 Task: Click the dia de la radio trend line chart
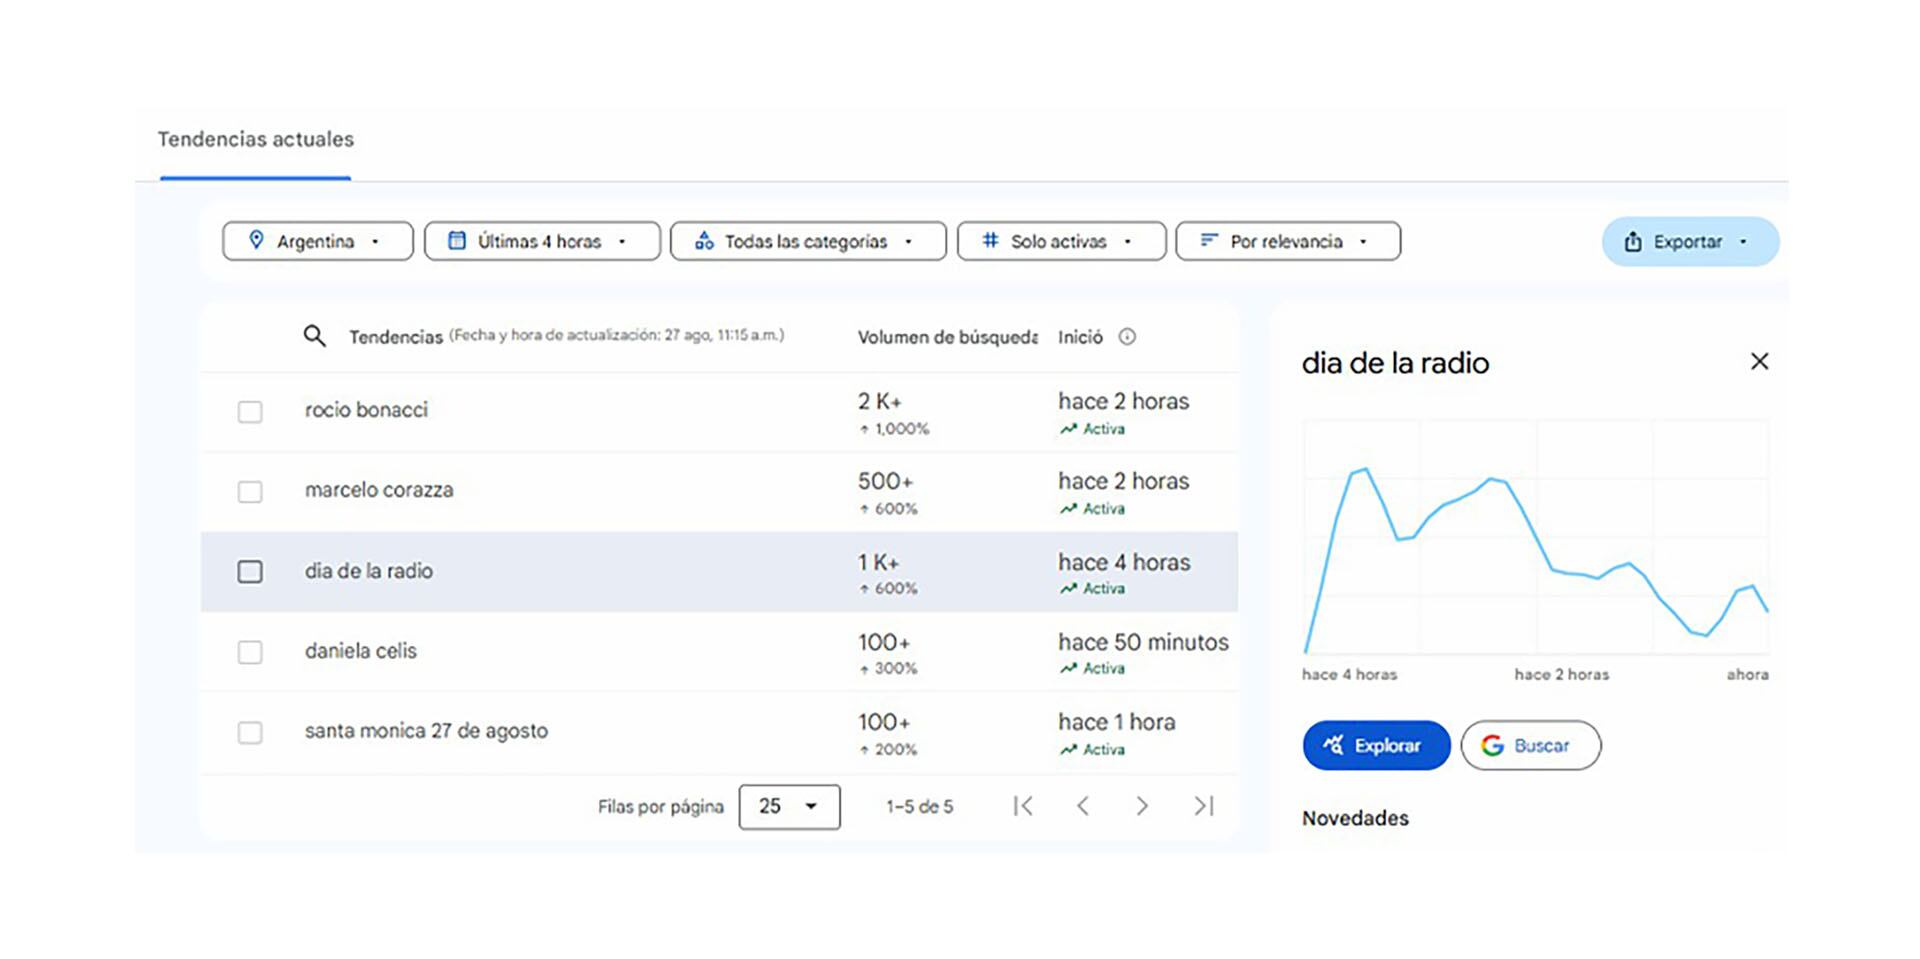click(1535, 540)
